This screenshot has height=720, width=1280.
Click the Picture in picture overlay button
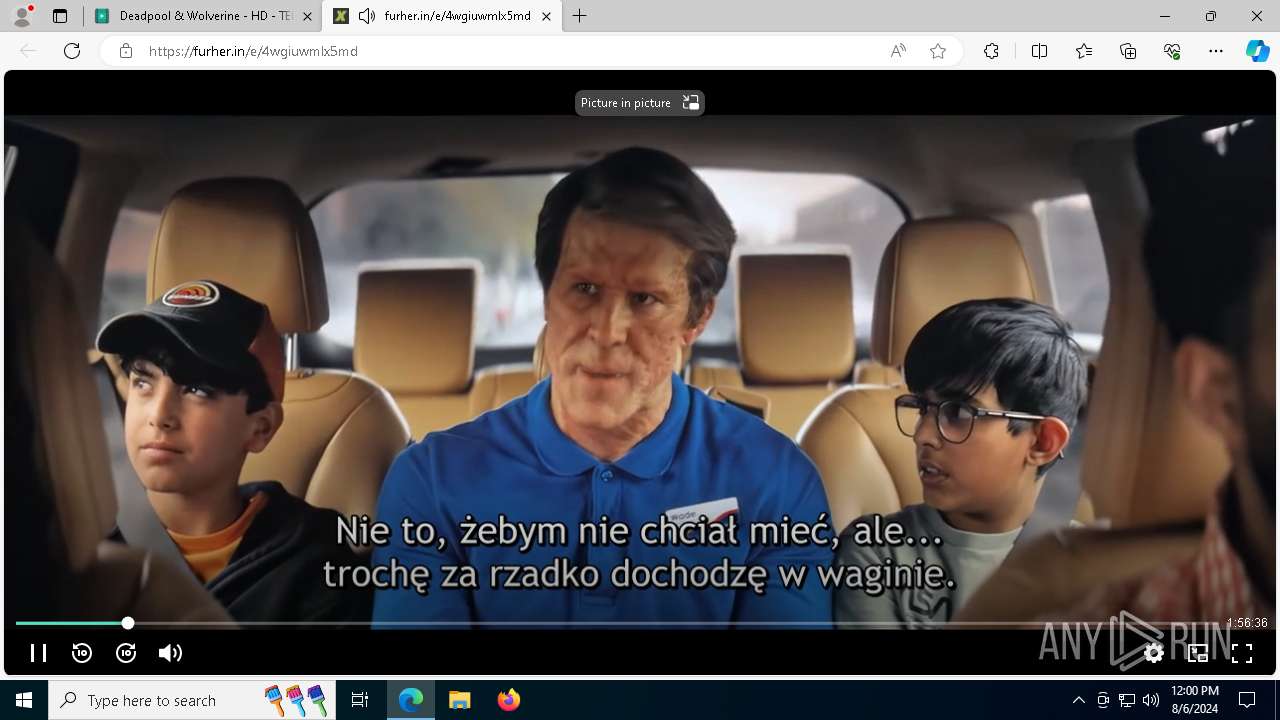640,103
